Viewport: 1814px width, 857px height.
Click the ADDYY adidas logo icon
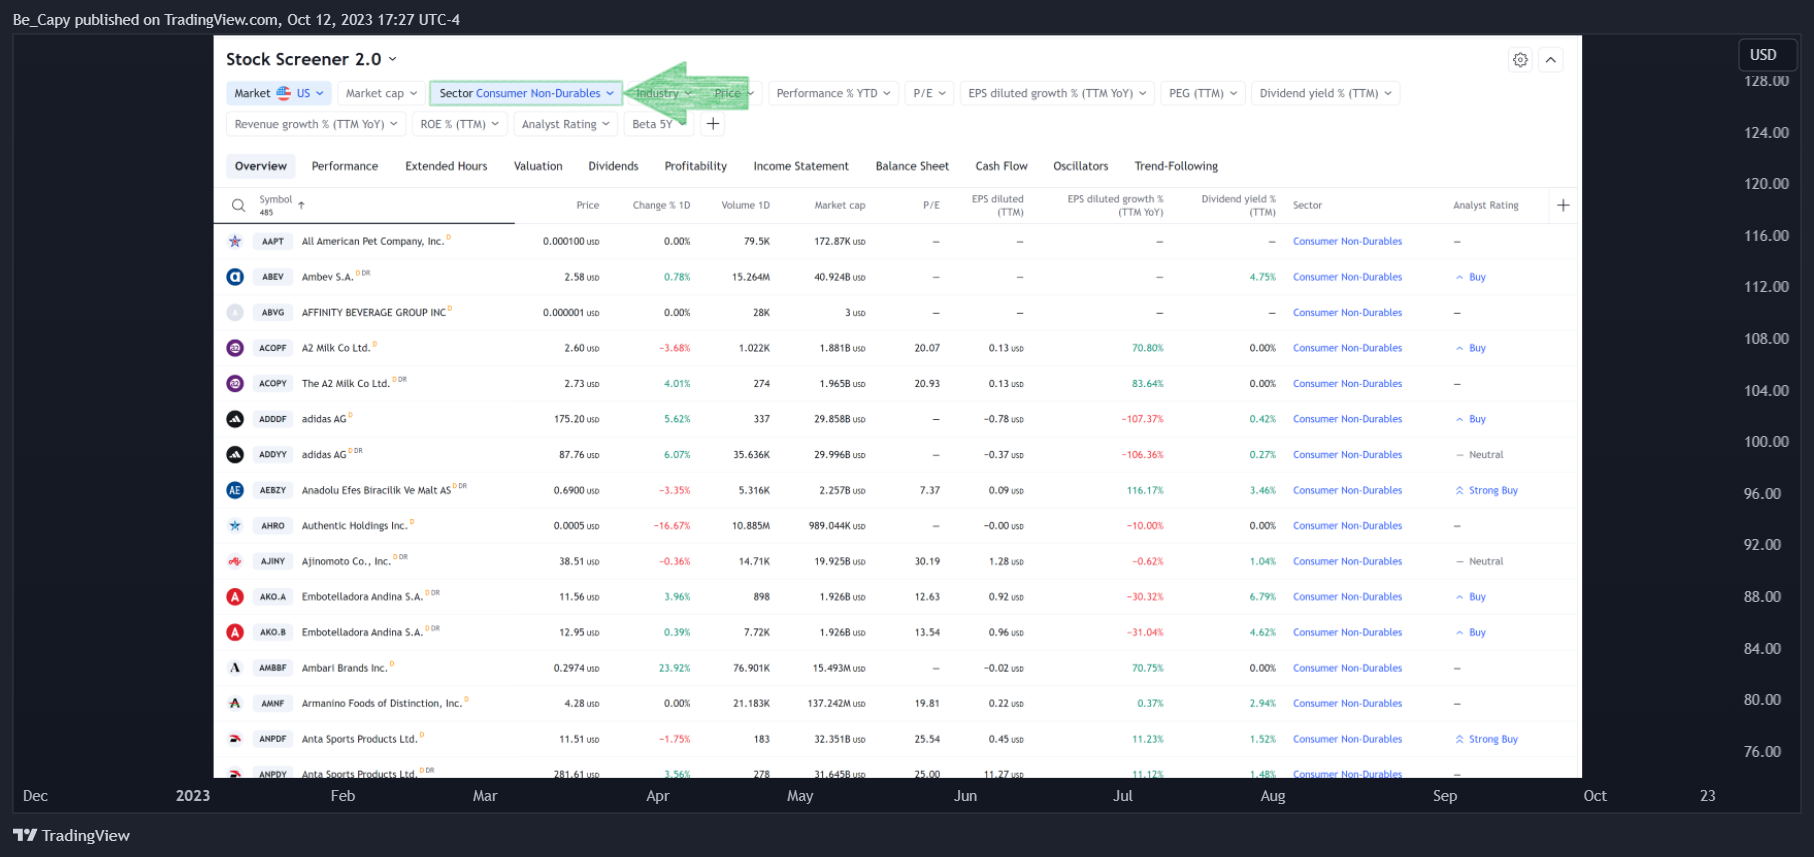click(x=235, y=455)
